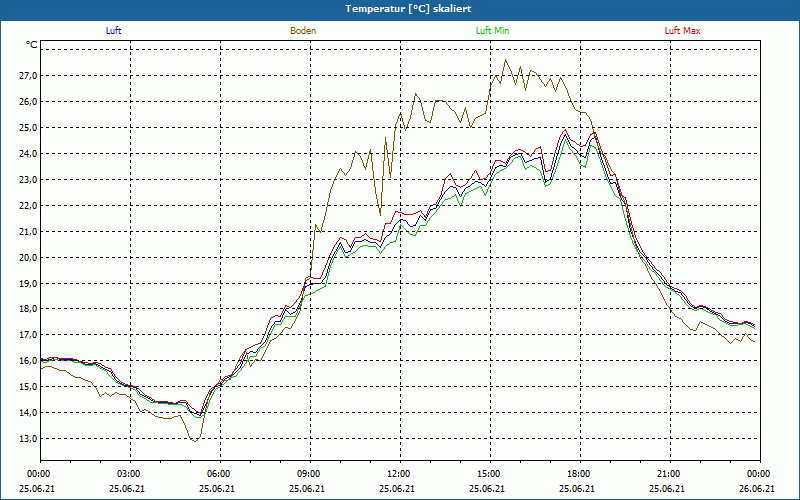The image size is (800, 500).
Task: Click the blue Luft legend label
Action: point(113,31)
